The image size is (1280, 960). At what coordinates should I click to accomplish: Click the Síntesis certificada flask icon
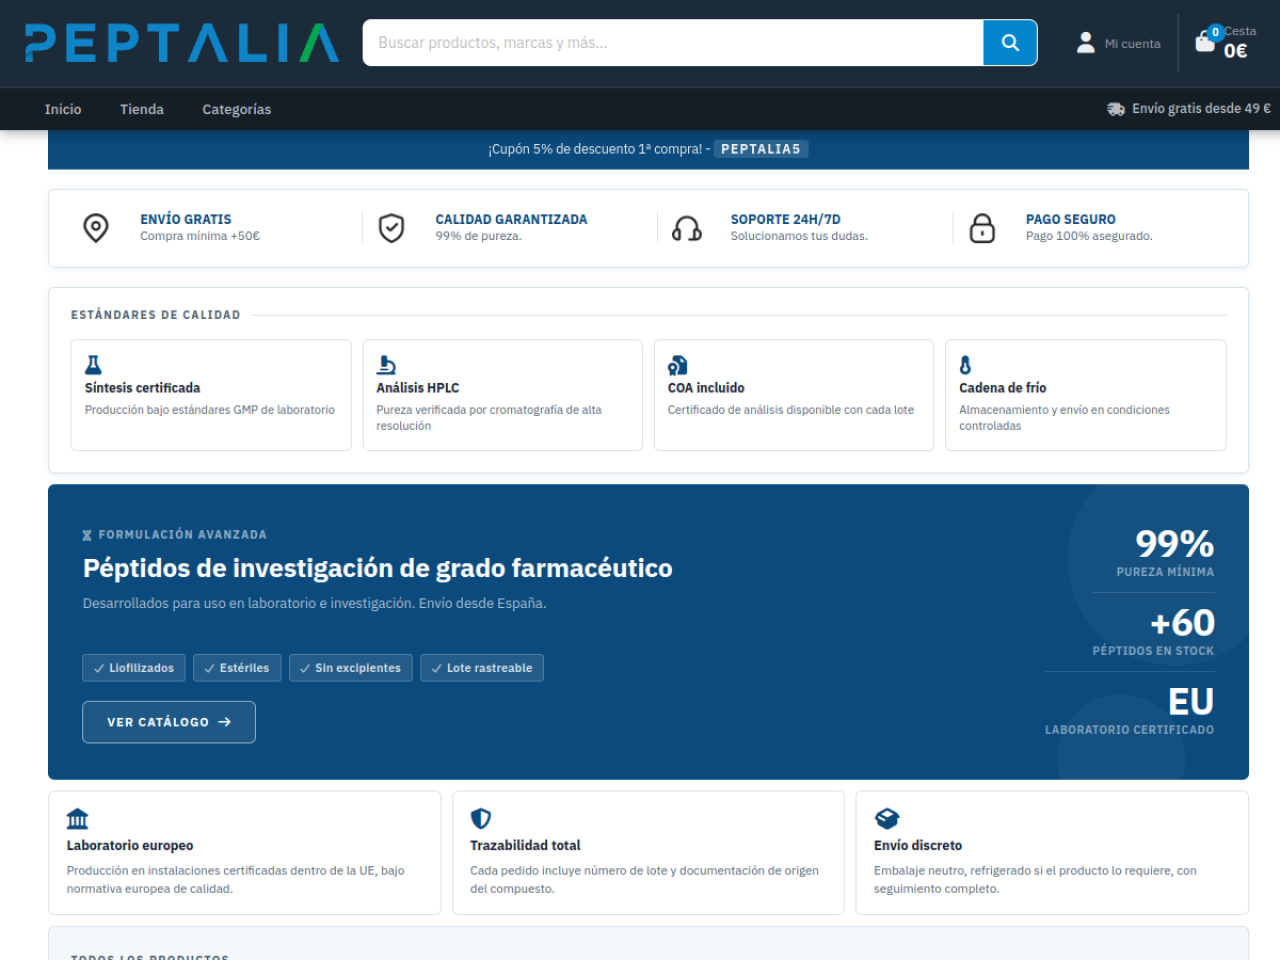(x=93, y=365)
